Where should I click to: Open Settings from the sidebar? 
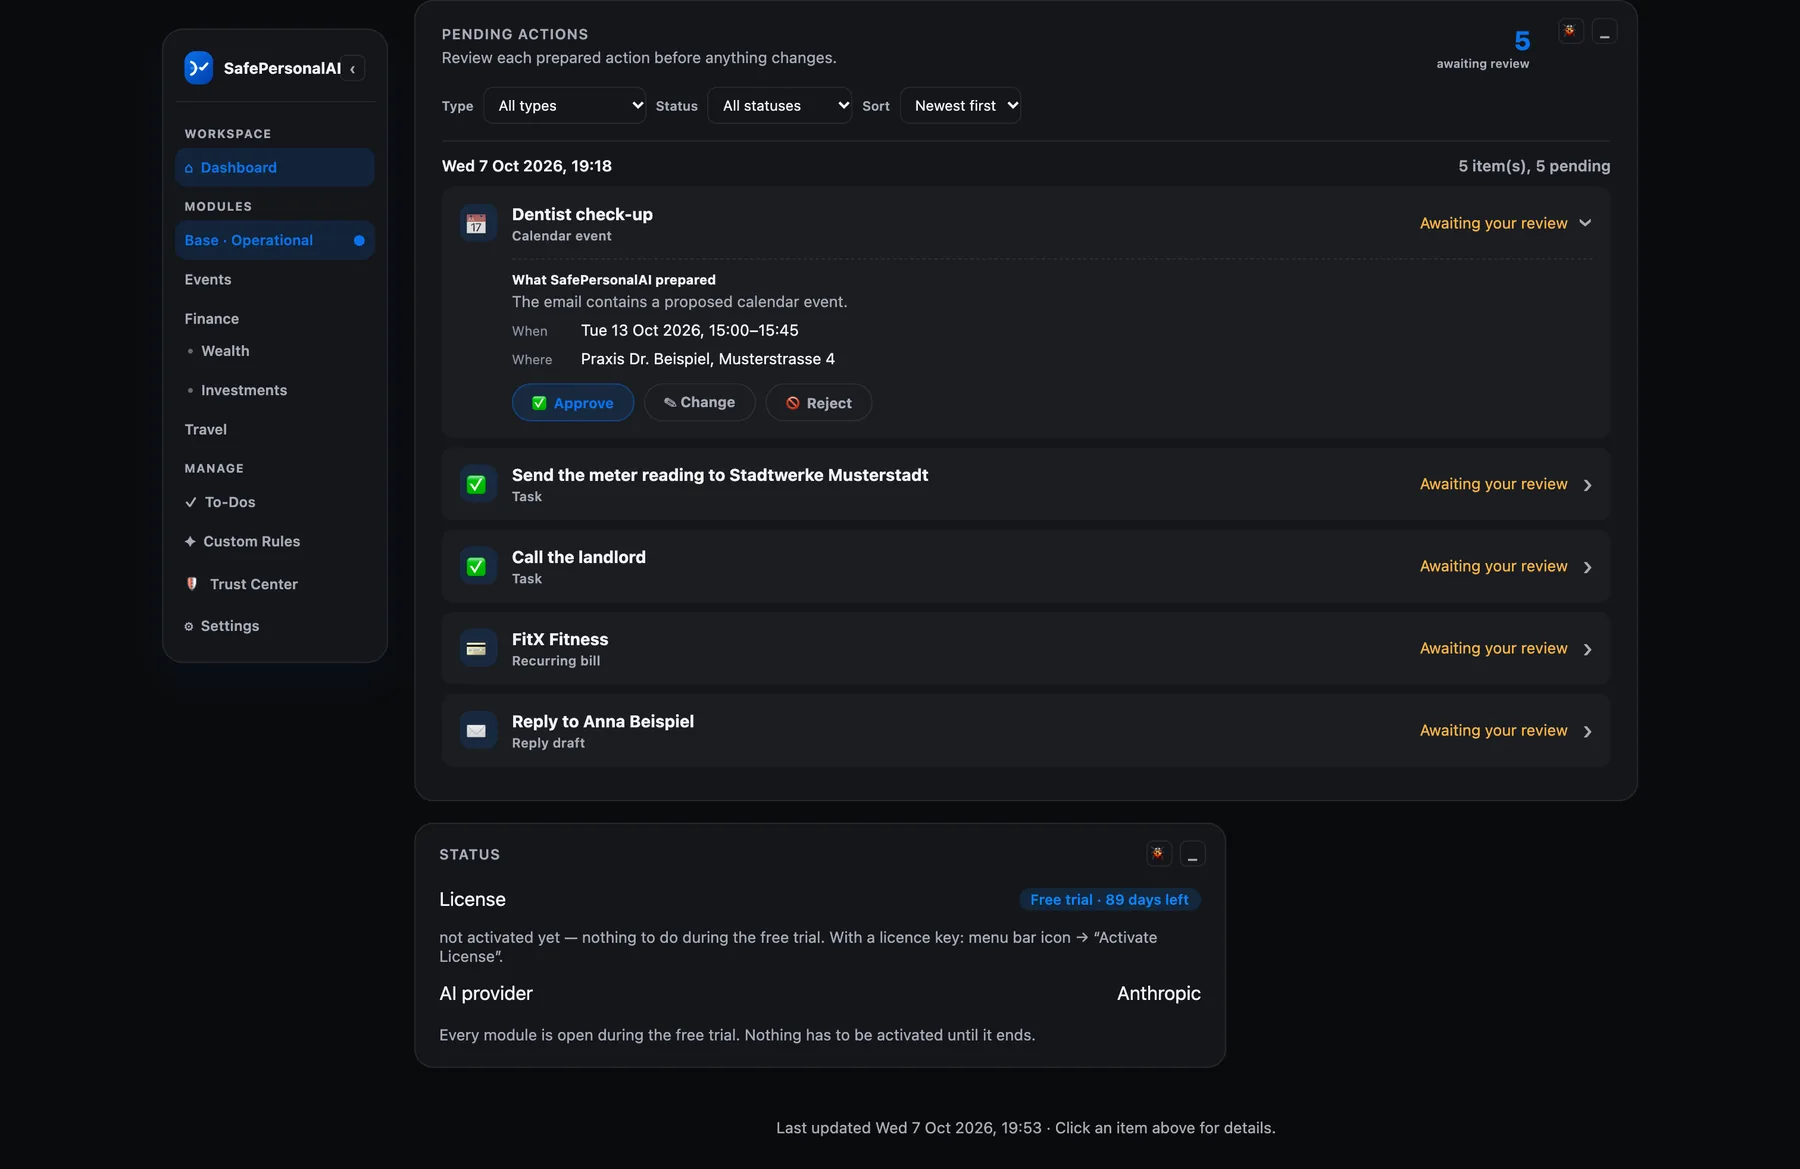click(275, 626)
